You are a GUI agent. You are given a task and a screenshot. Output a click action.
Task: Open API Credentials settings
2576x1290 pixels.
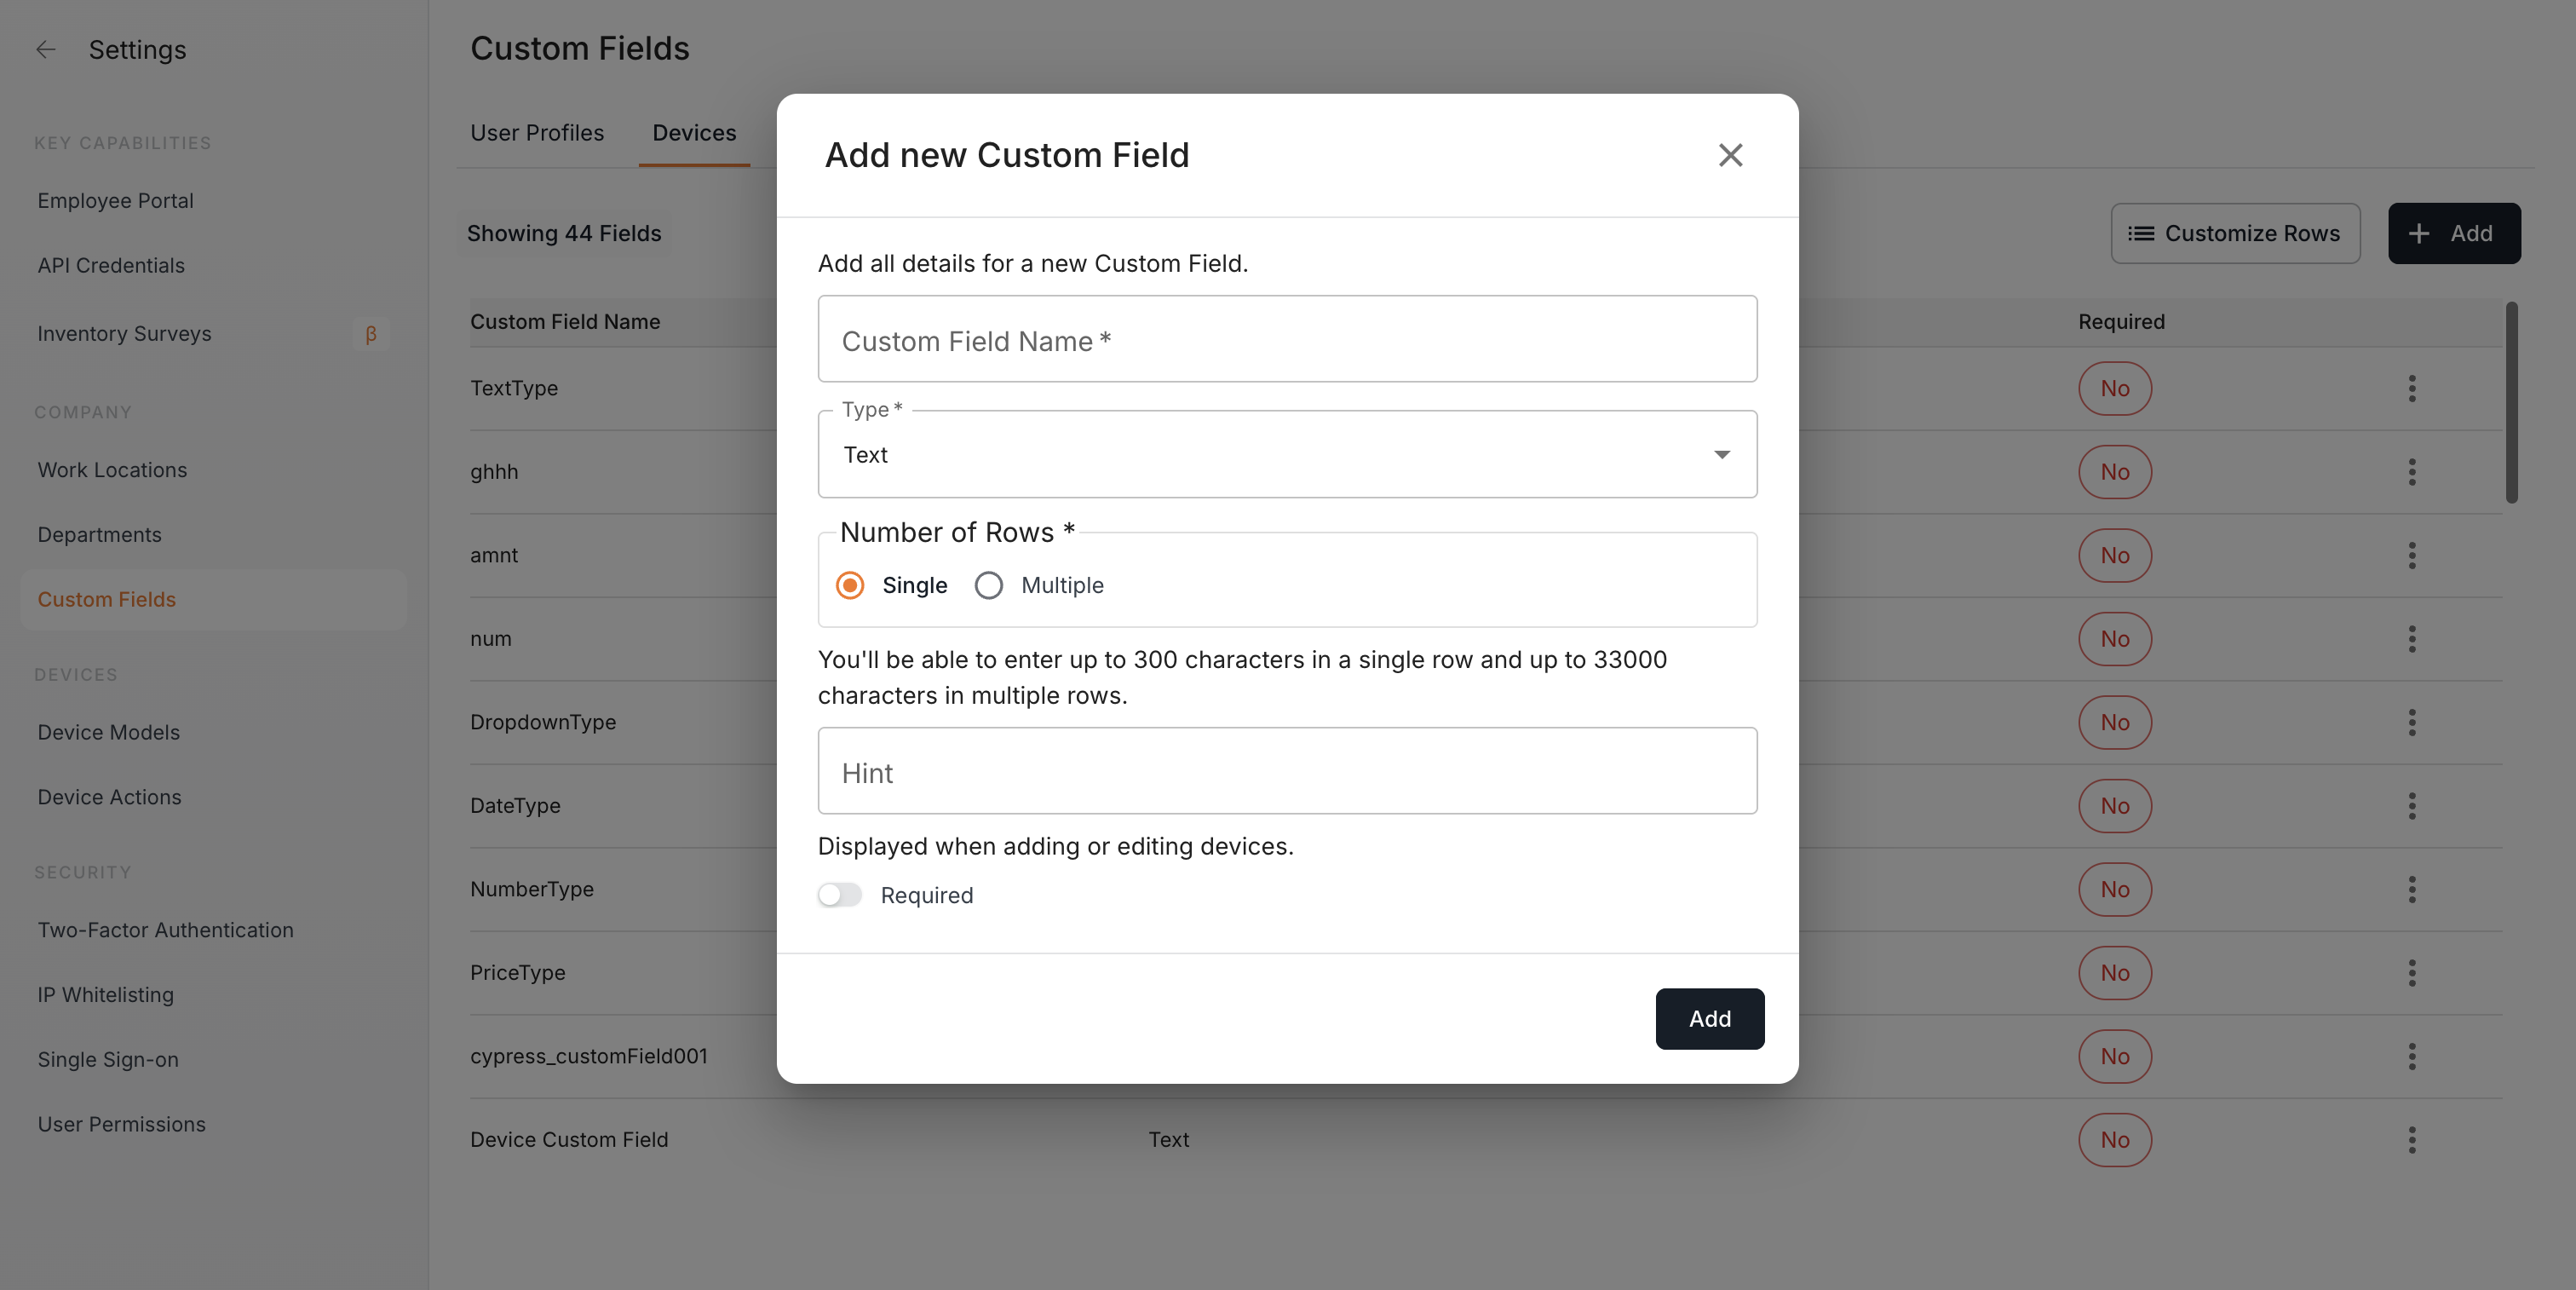(111, 266)
